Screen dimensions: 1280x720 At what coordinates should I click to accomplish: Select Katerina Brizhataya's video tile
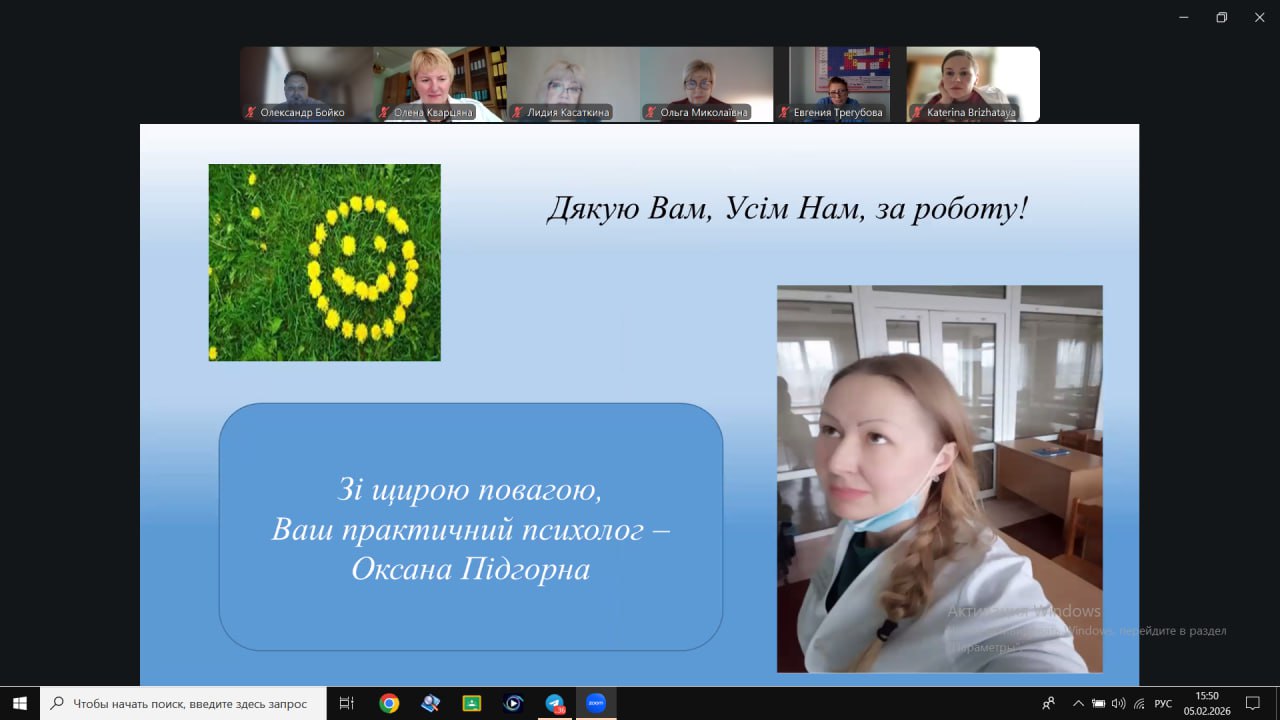click(972, 84)
